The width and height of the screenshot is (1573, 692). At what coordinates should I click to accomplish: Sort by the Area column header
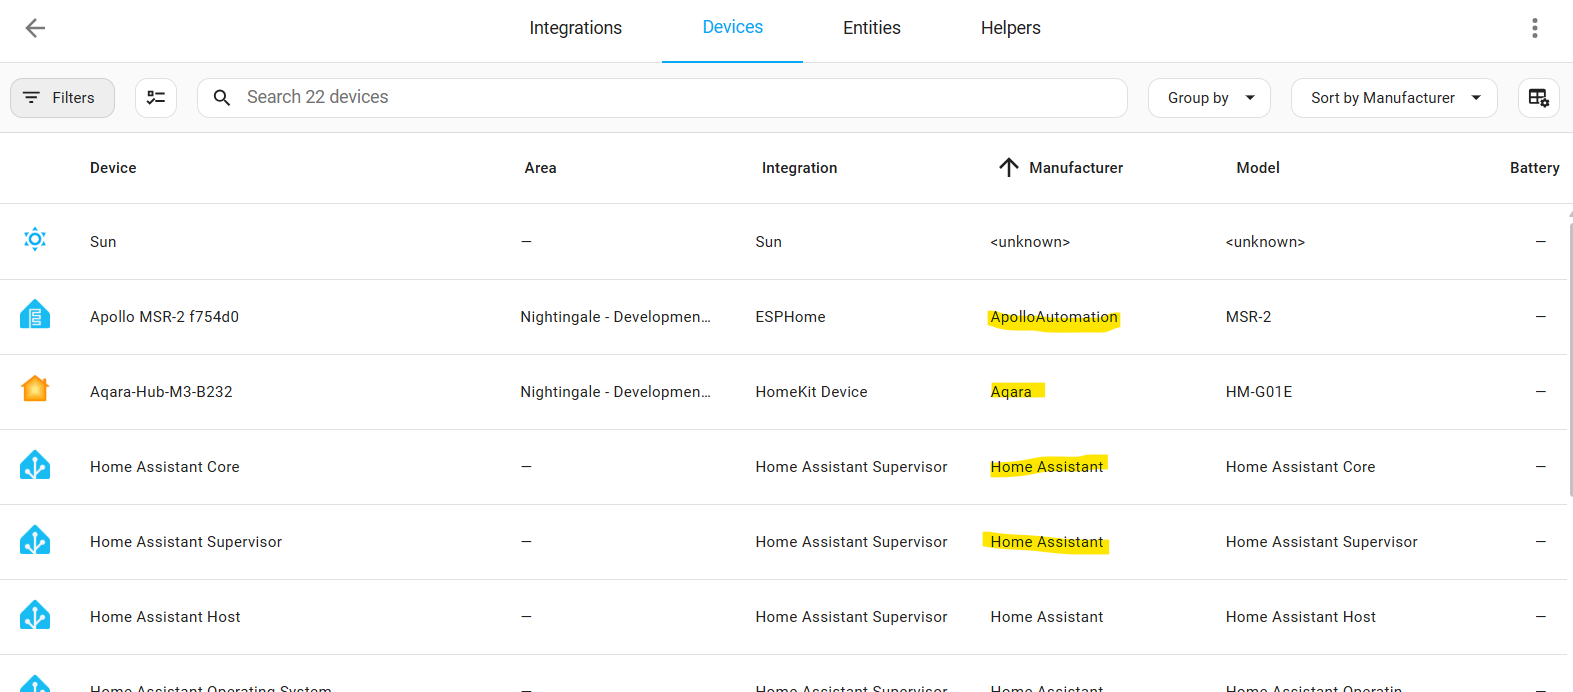[540, 168]
